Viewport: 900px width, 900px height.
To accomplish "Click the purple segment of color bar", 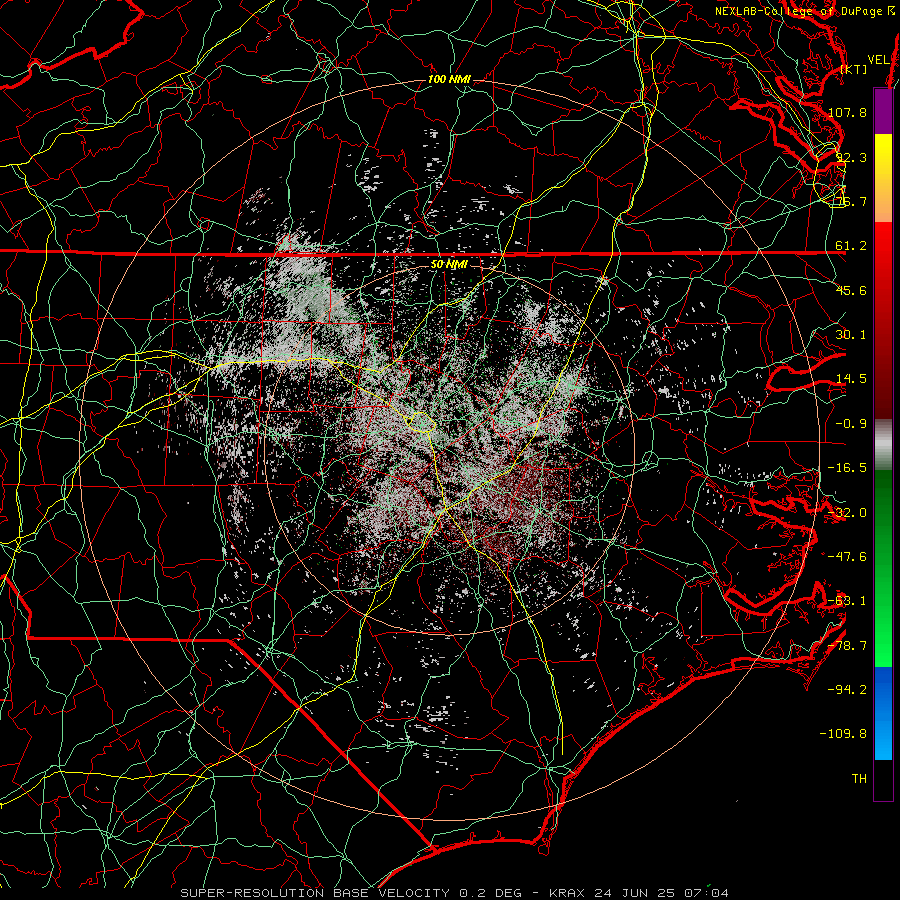I will point(883,111).
